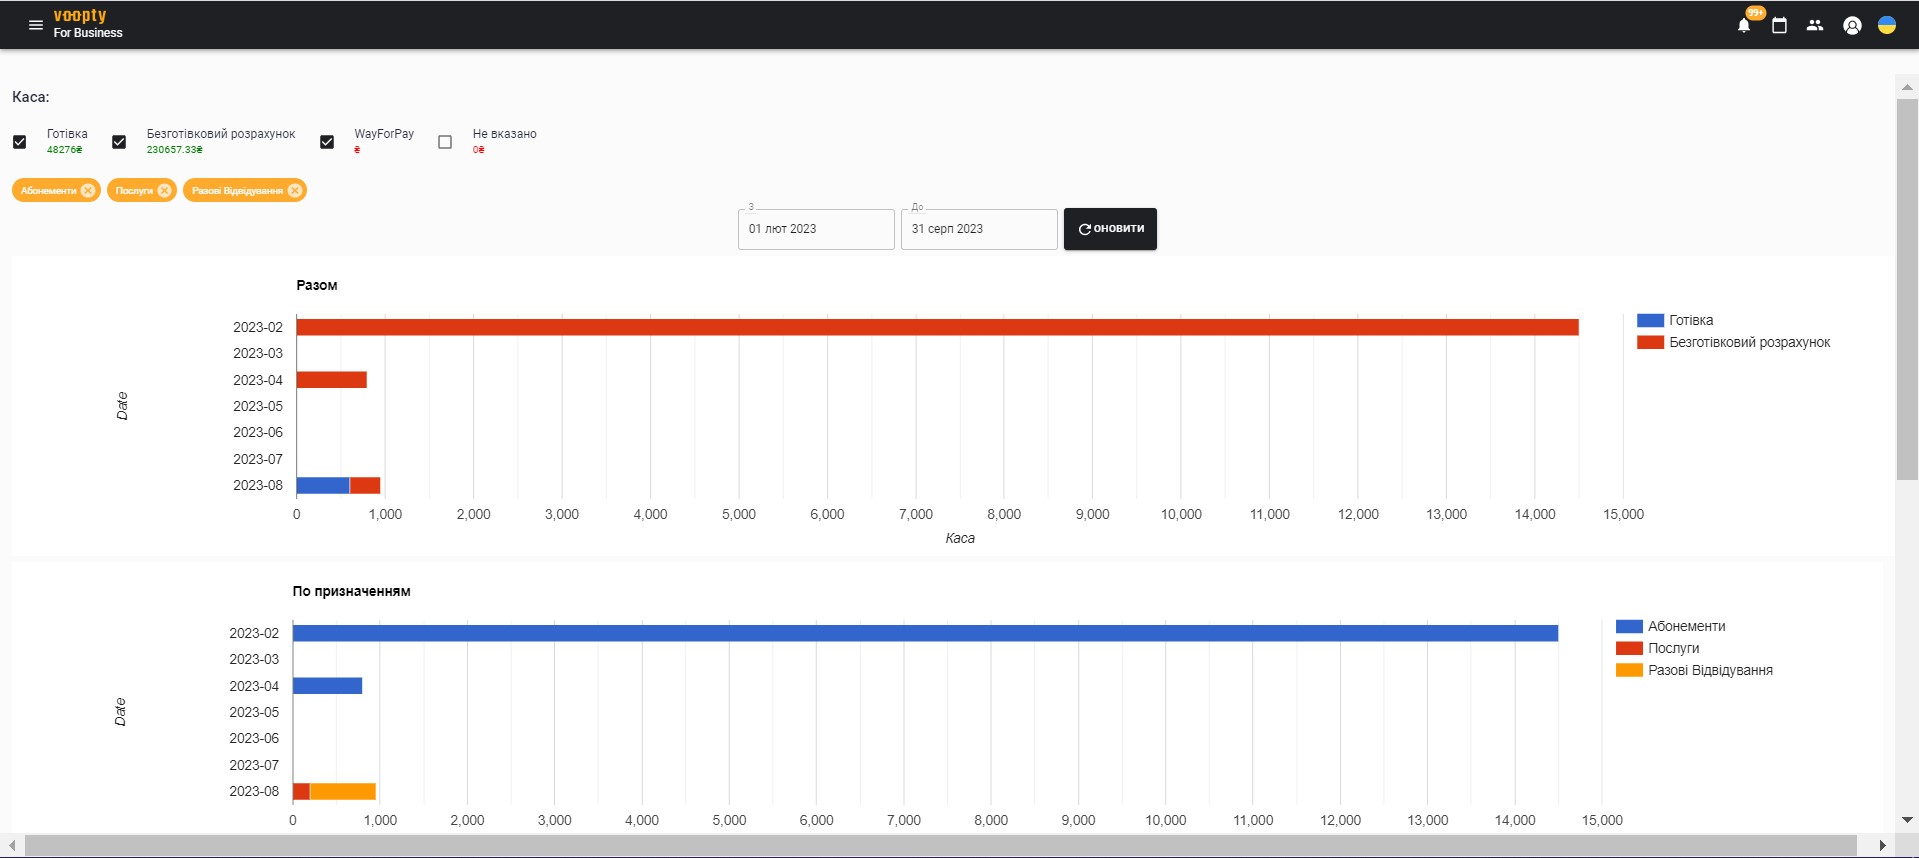Uncheck the Безготівковий розрахунок checkbox
The width and height of the screenshot is (1919, 858).
tap(119, 142)
